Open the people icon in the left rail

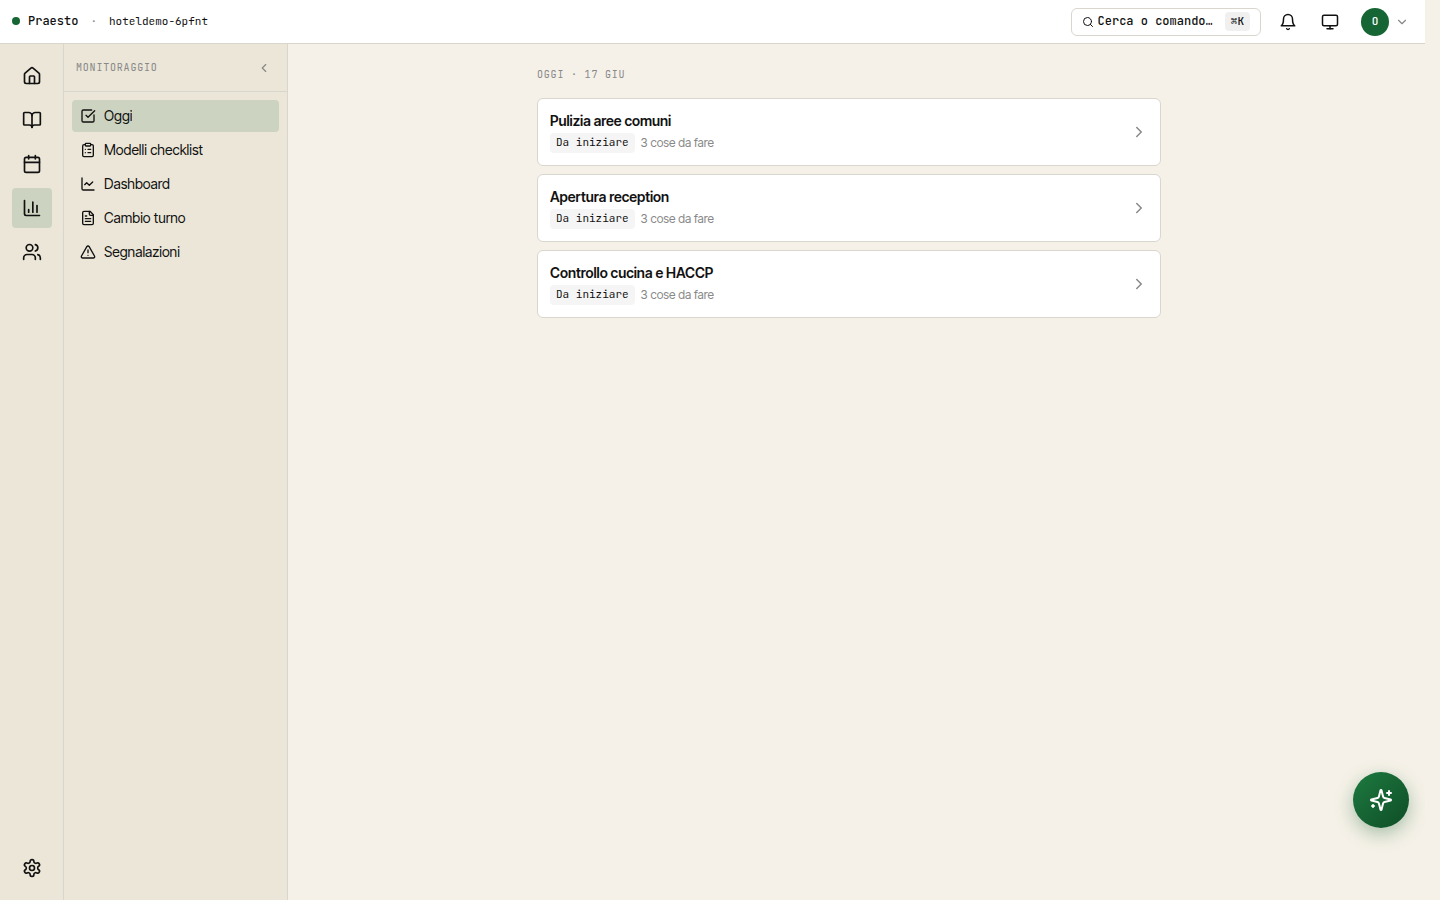[x=32, y=252]
